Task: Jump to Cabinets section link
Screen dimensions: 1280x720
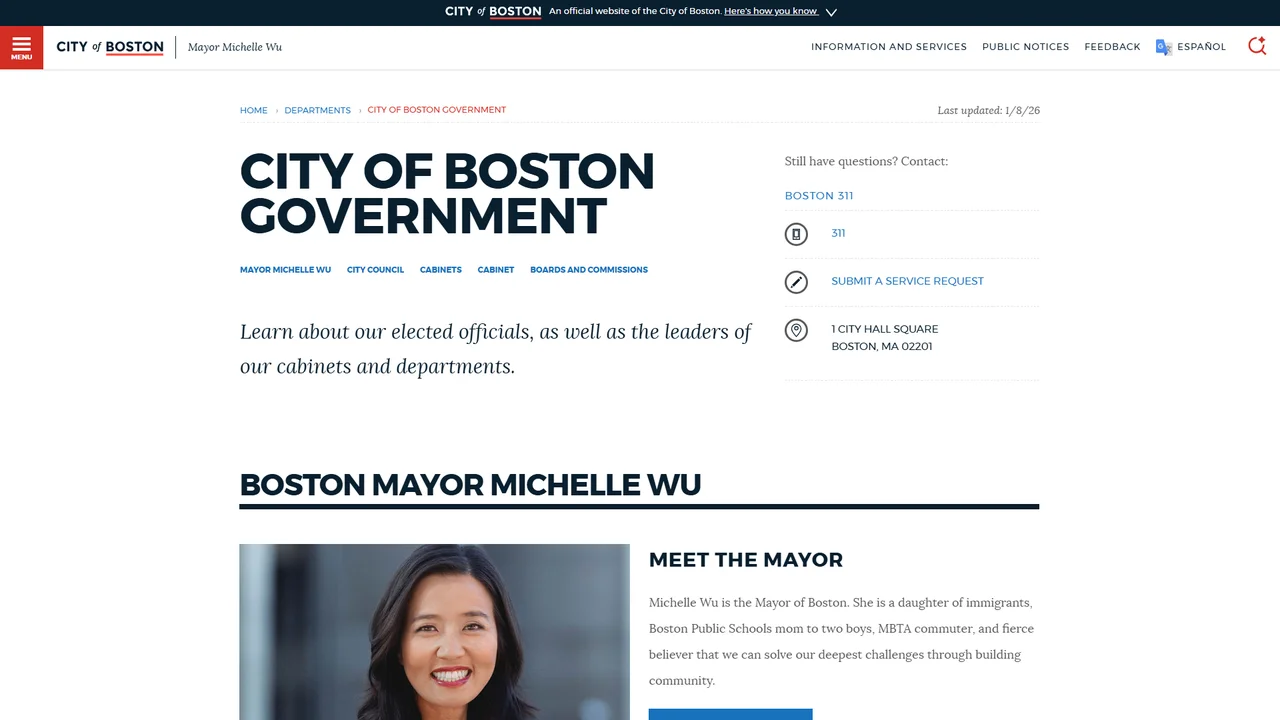Action: click(441, 270)
